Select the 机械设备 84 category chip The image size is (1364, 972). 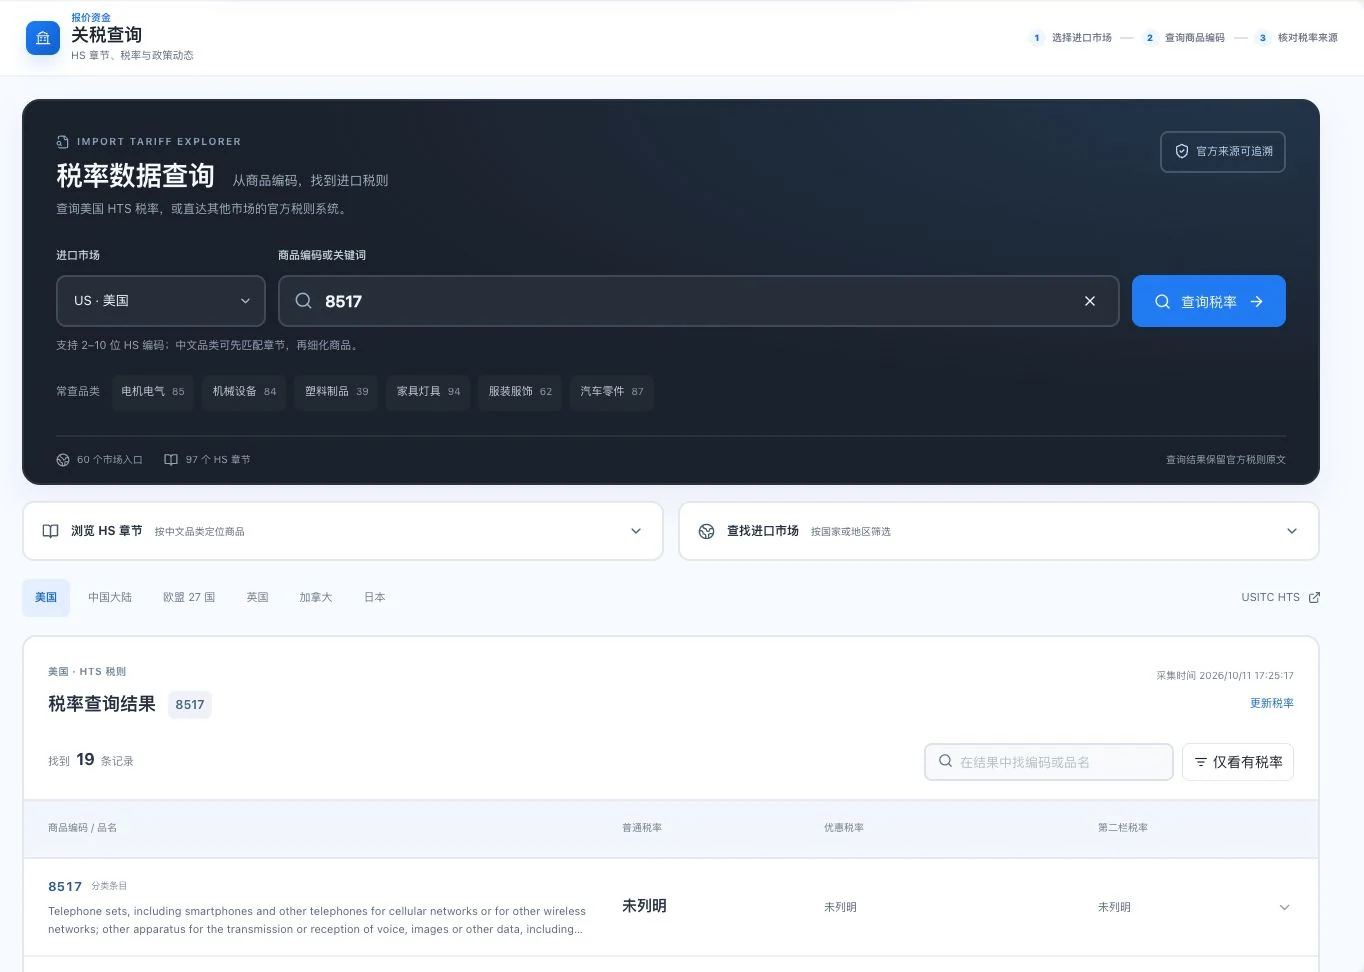pos(245,392)
